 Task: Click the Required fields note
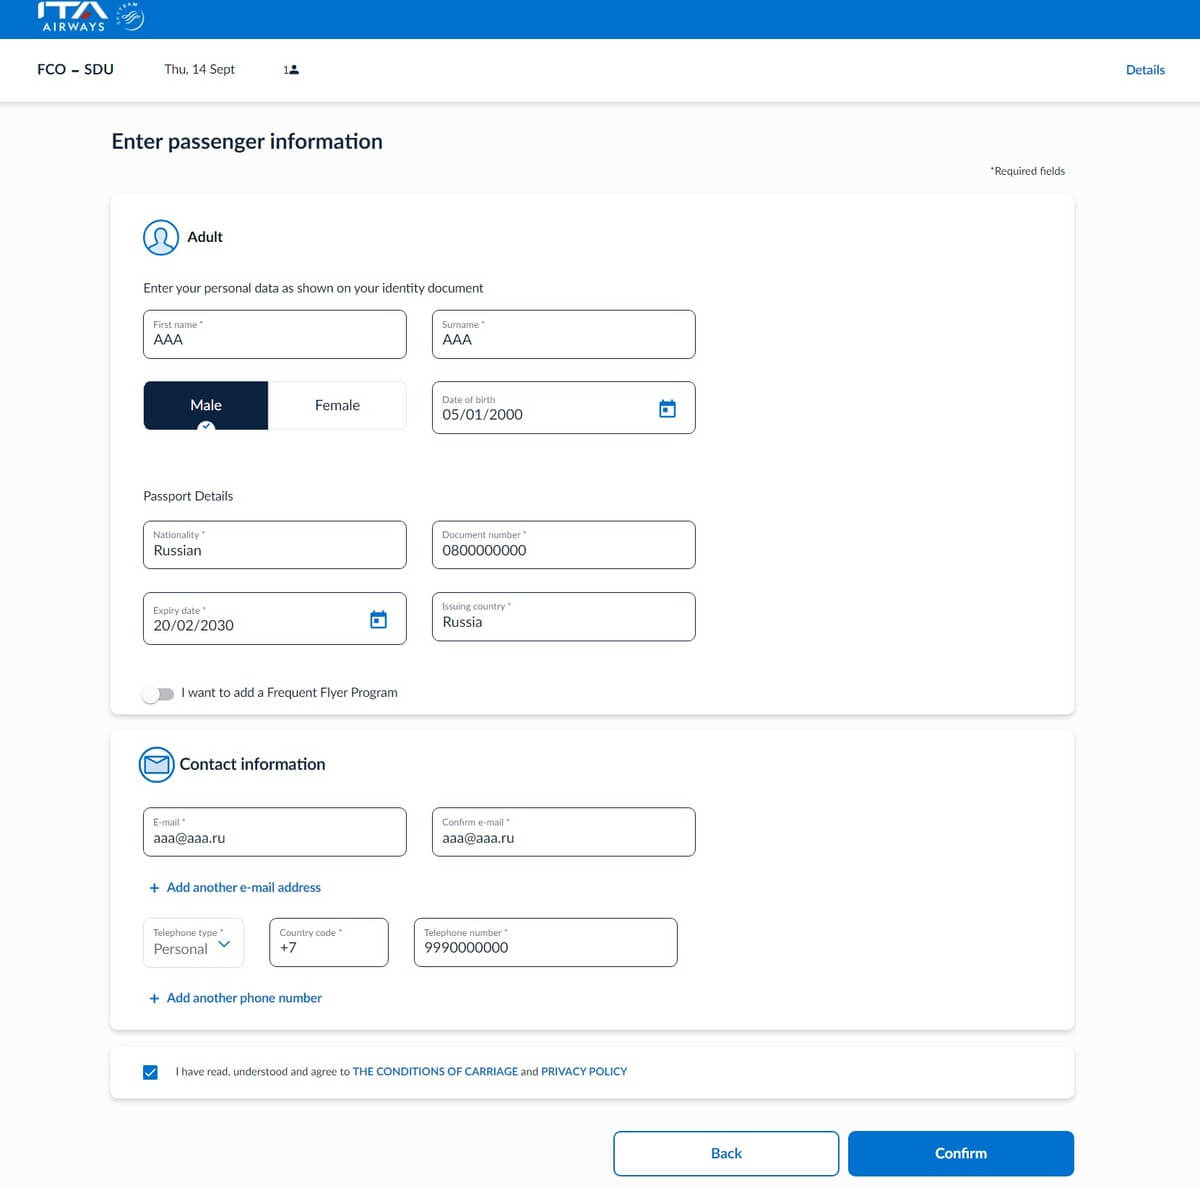point(1028,171)
